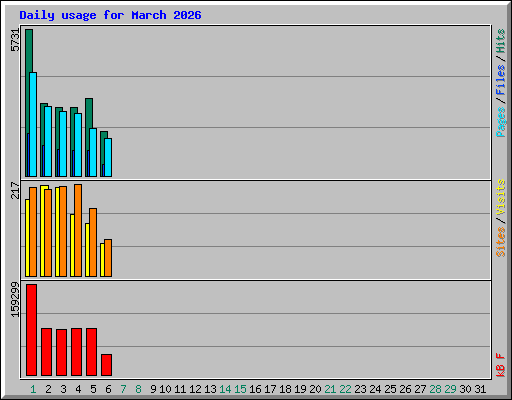The width and height of the screenshot is (512, 400).
Task: Click the green day 7 axis label
Action: pyautogui.click(x=123, y=389)
